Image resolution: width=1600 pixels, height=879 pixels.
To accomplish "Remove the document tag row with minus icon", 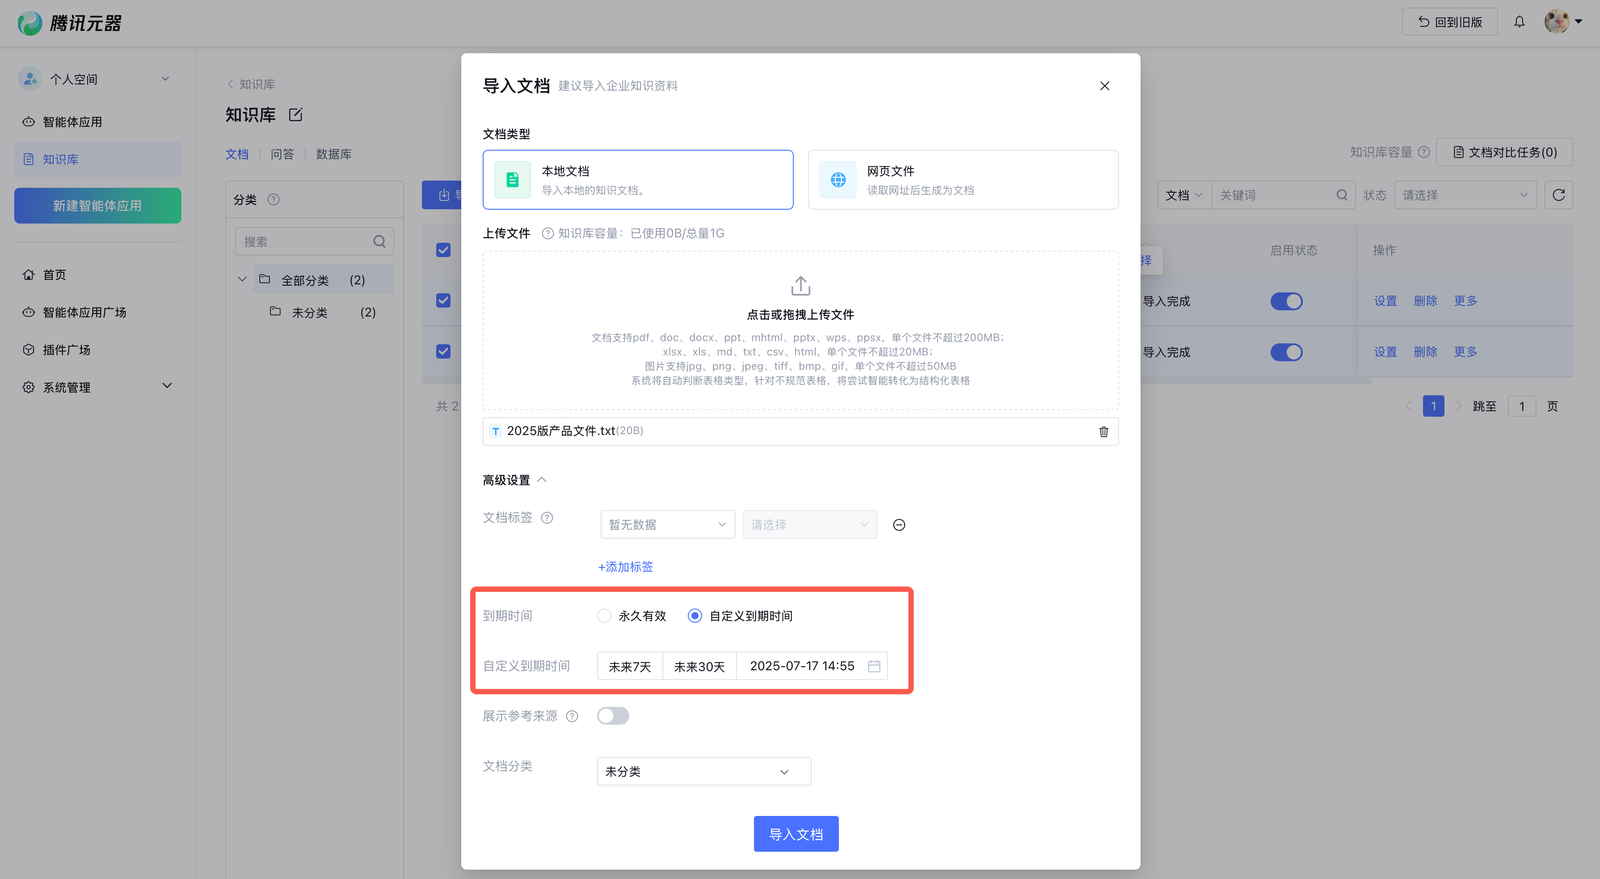I will point(899,525).
